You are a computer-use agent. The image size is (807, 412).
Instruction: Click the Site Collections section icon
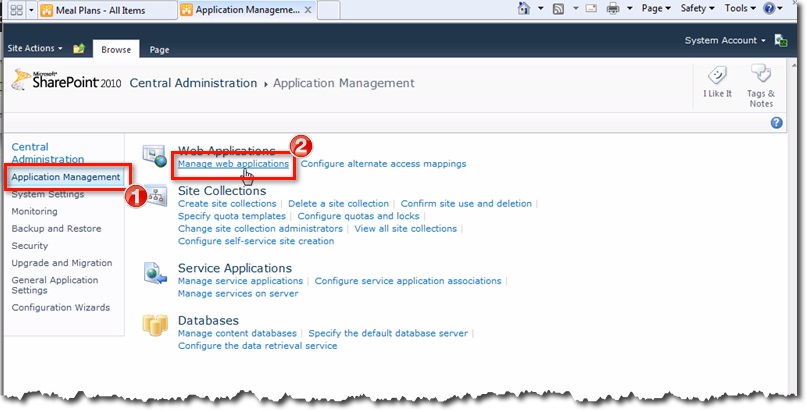click(156, 196)
